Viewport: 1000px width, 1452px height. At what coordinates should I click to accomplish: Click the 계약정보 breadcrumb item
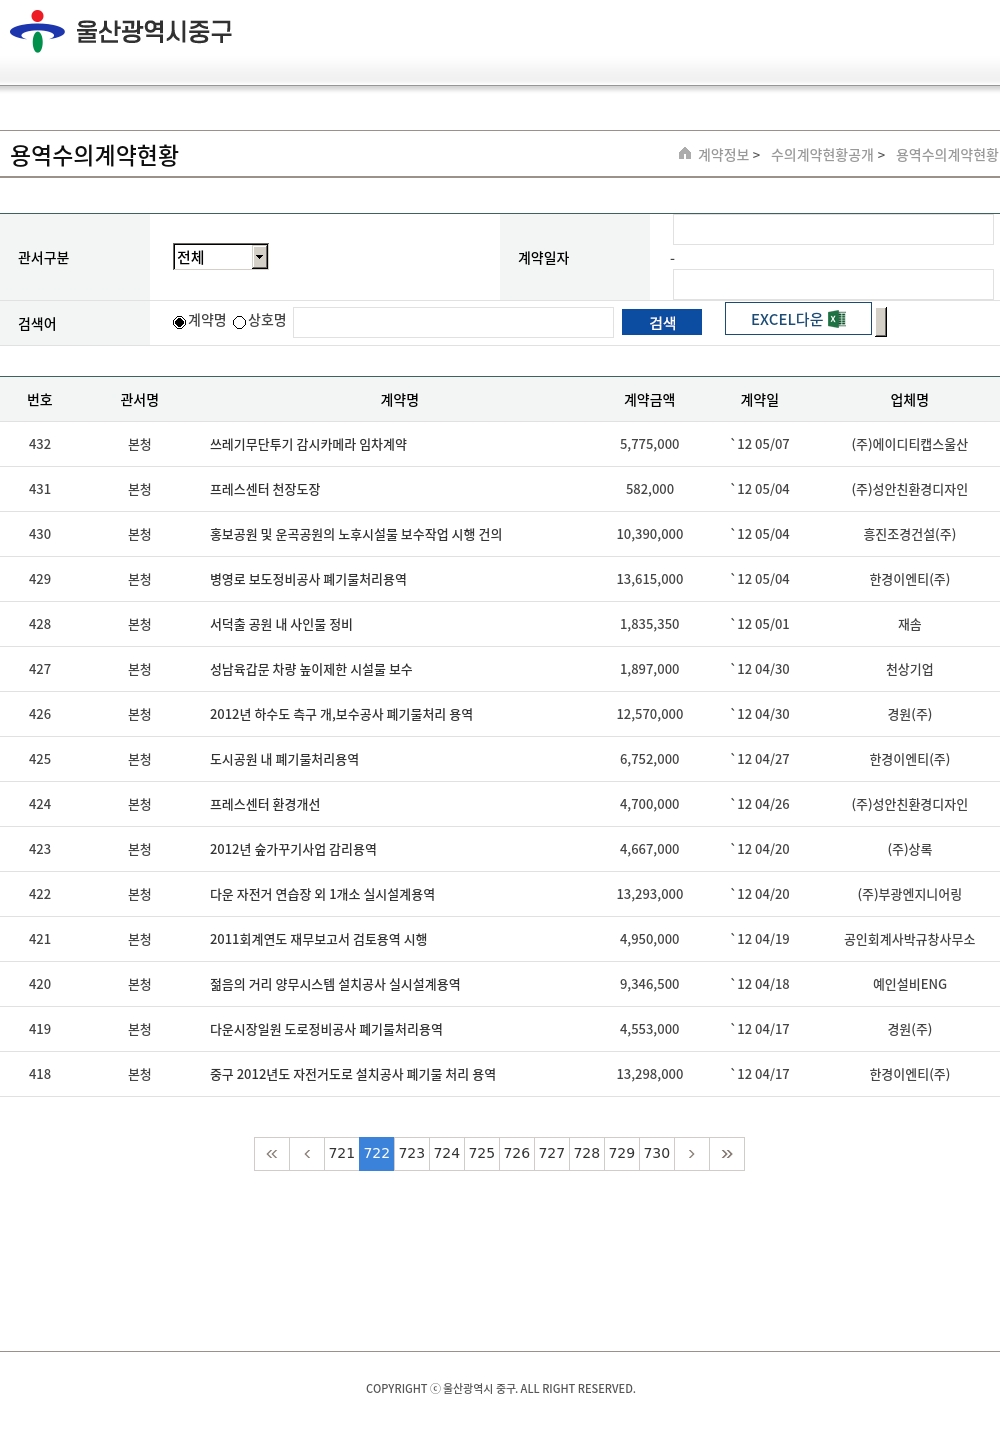[x=723, y=155]
